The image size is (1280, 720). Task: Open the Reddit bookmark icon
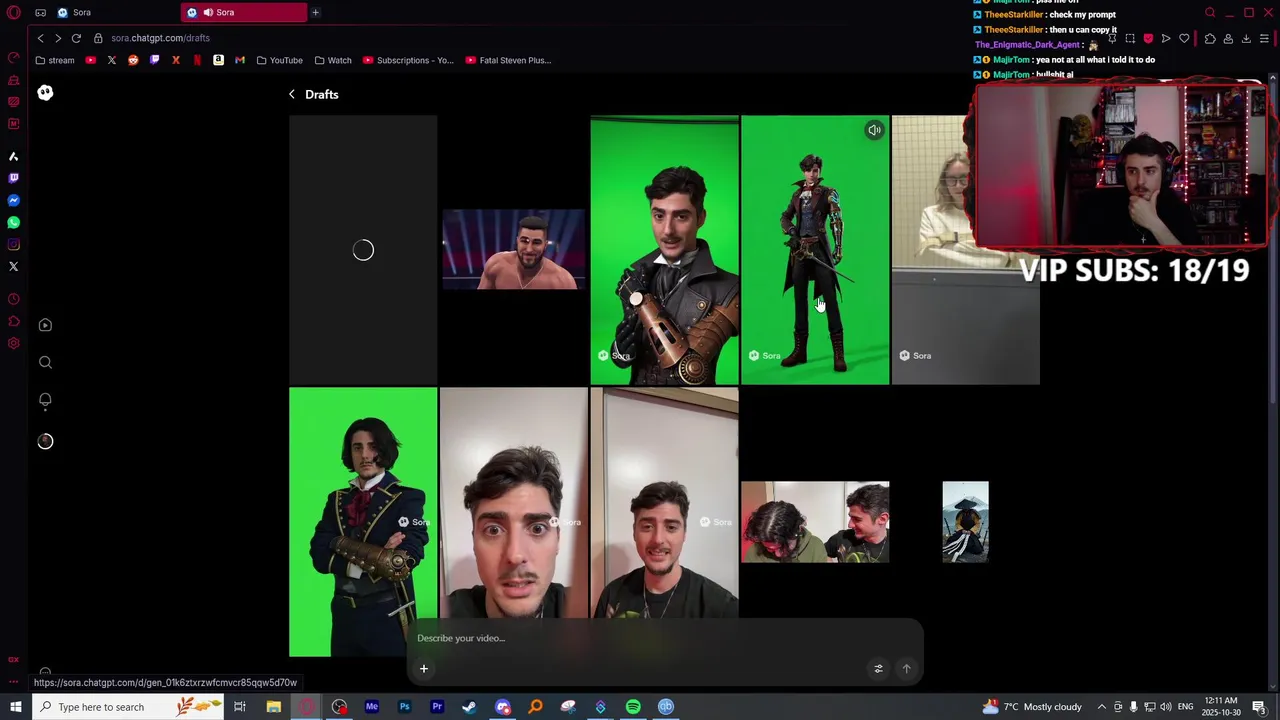133,60
